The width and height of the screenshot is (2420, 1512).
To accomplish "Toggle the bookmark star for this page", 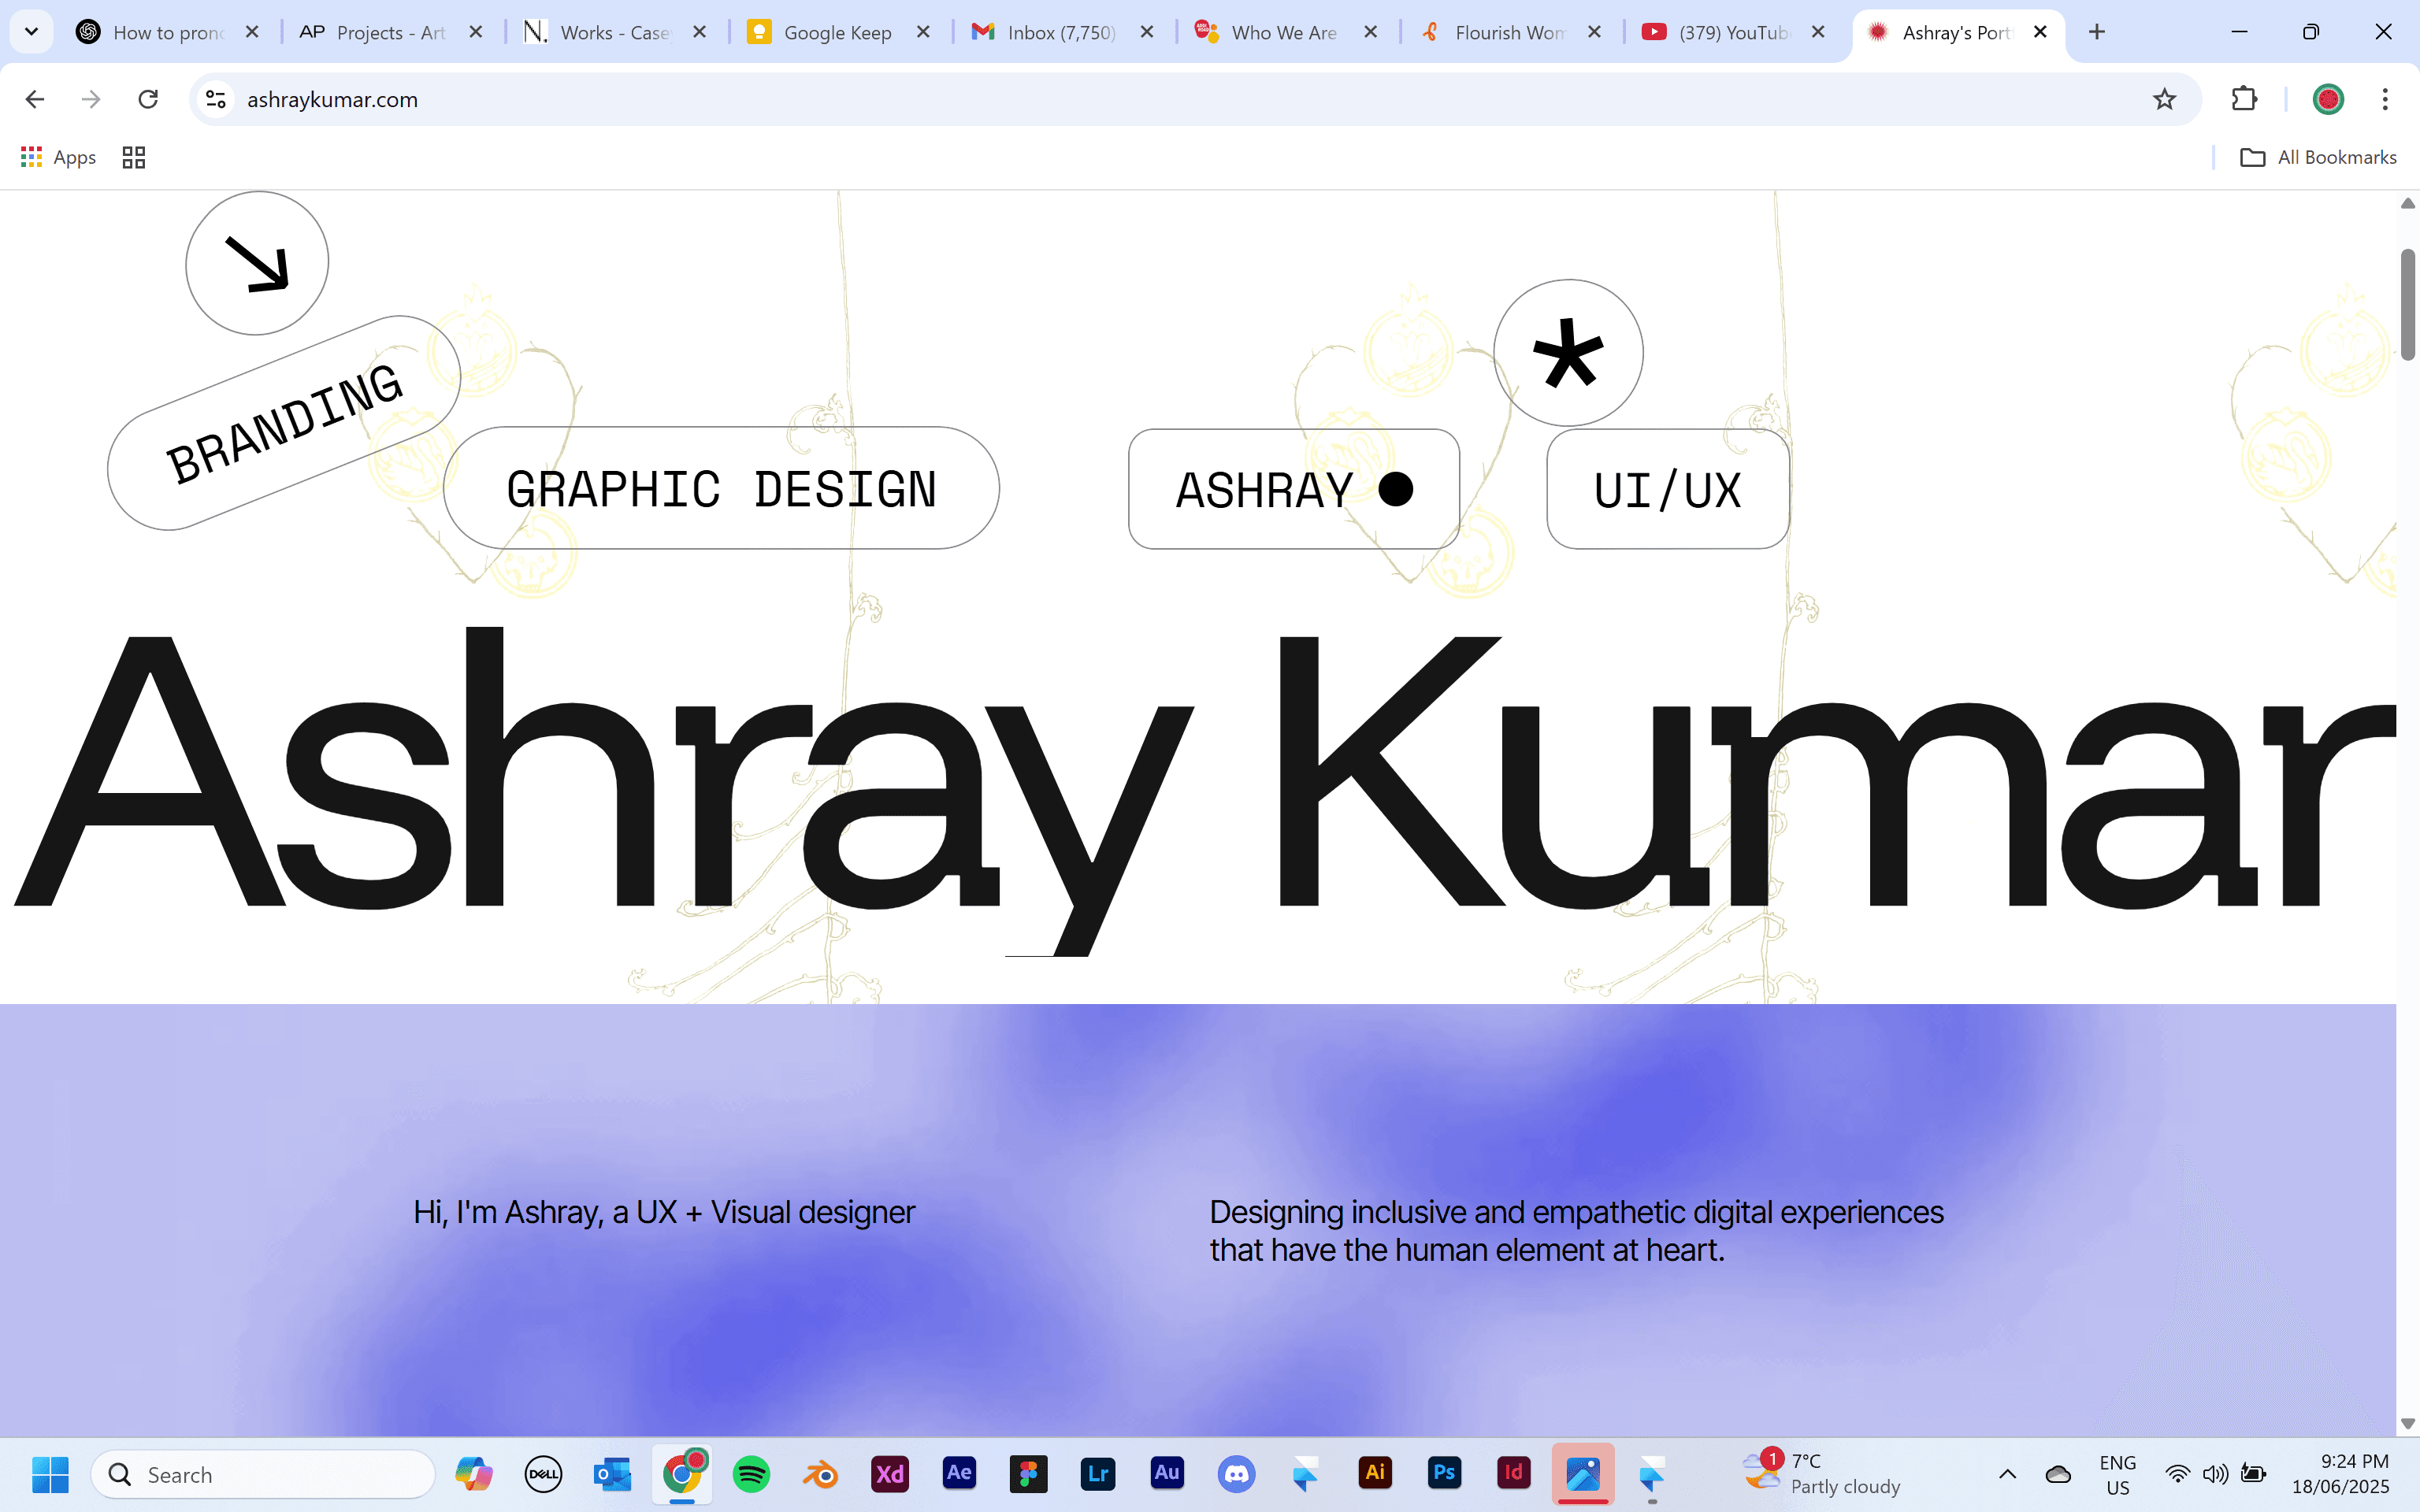I will (2164, 99).
